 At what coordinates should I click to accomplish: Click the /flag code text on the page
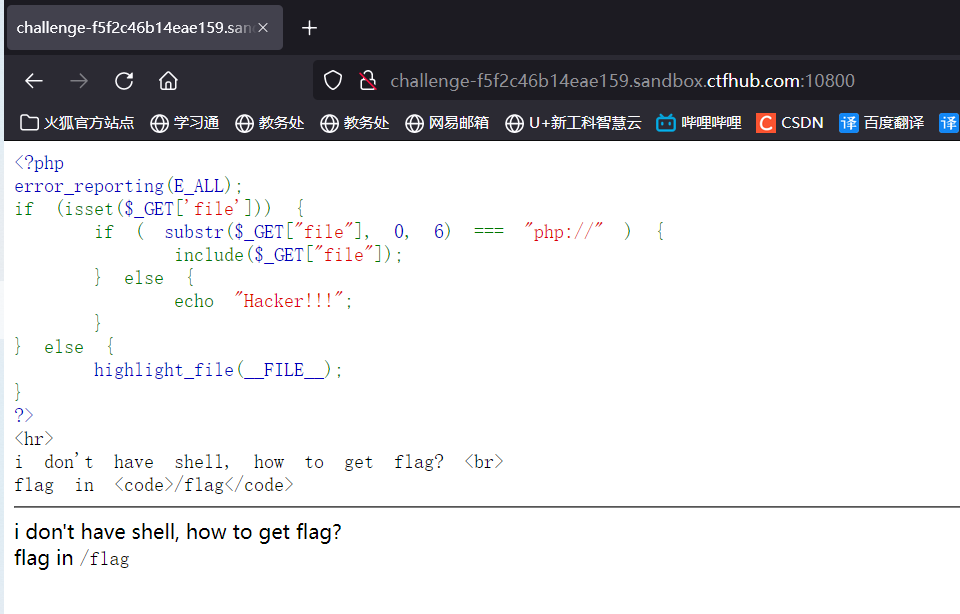(x=104, y=558)
